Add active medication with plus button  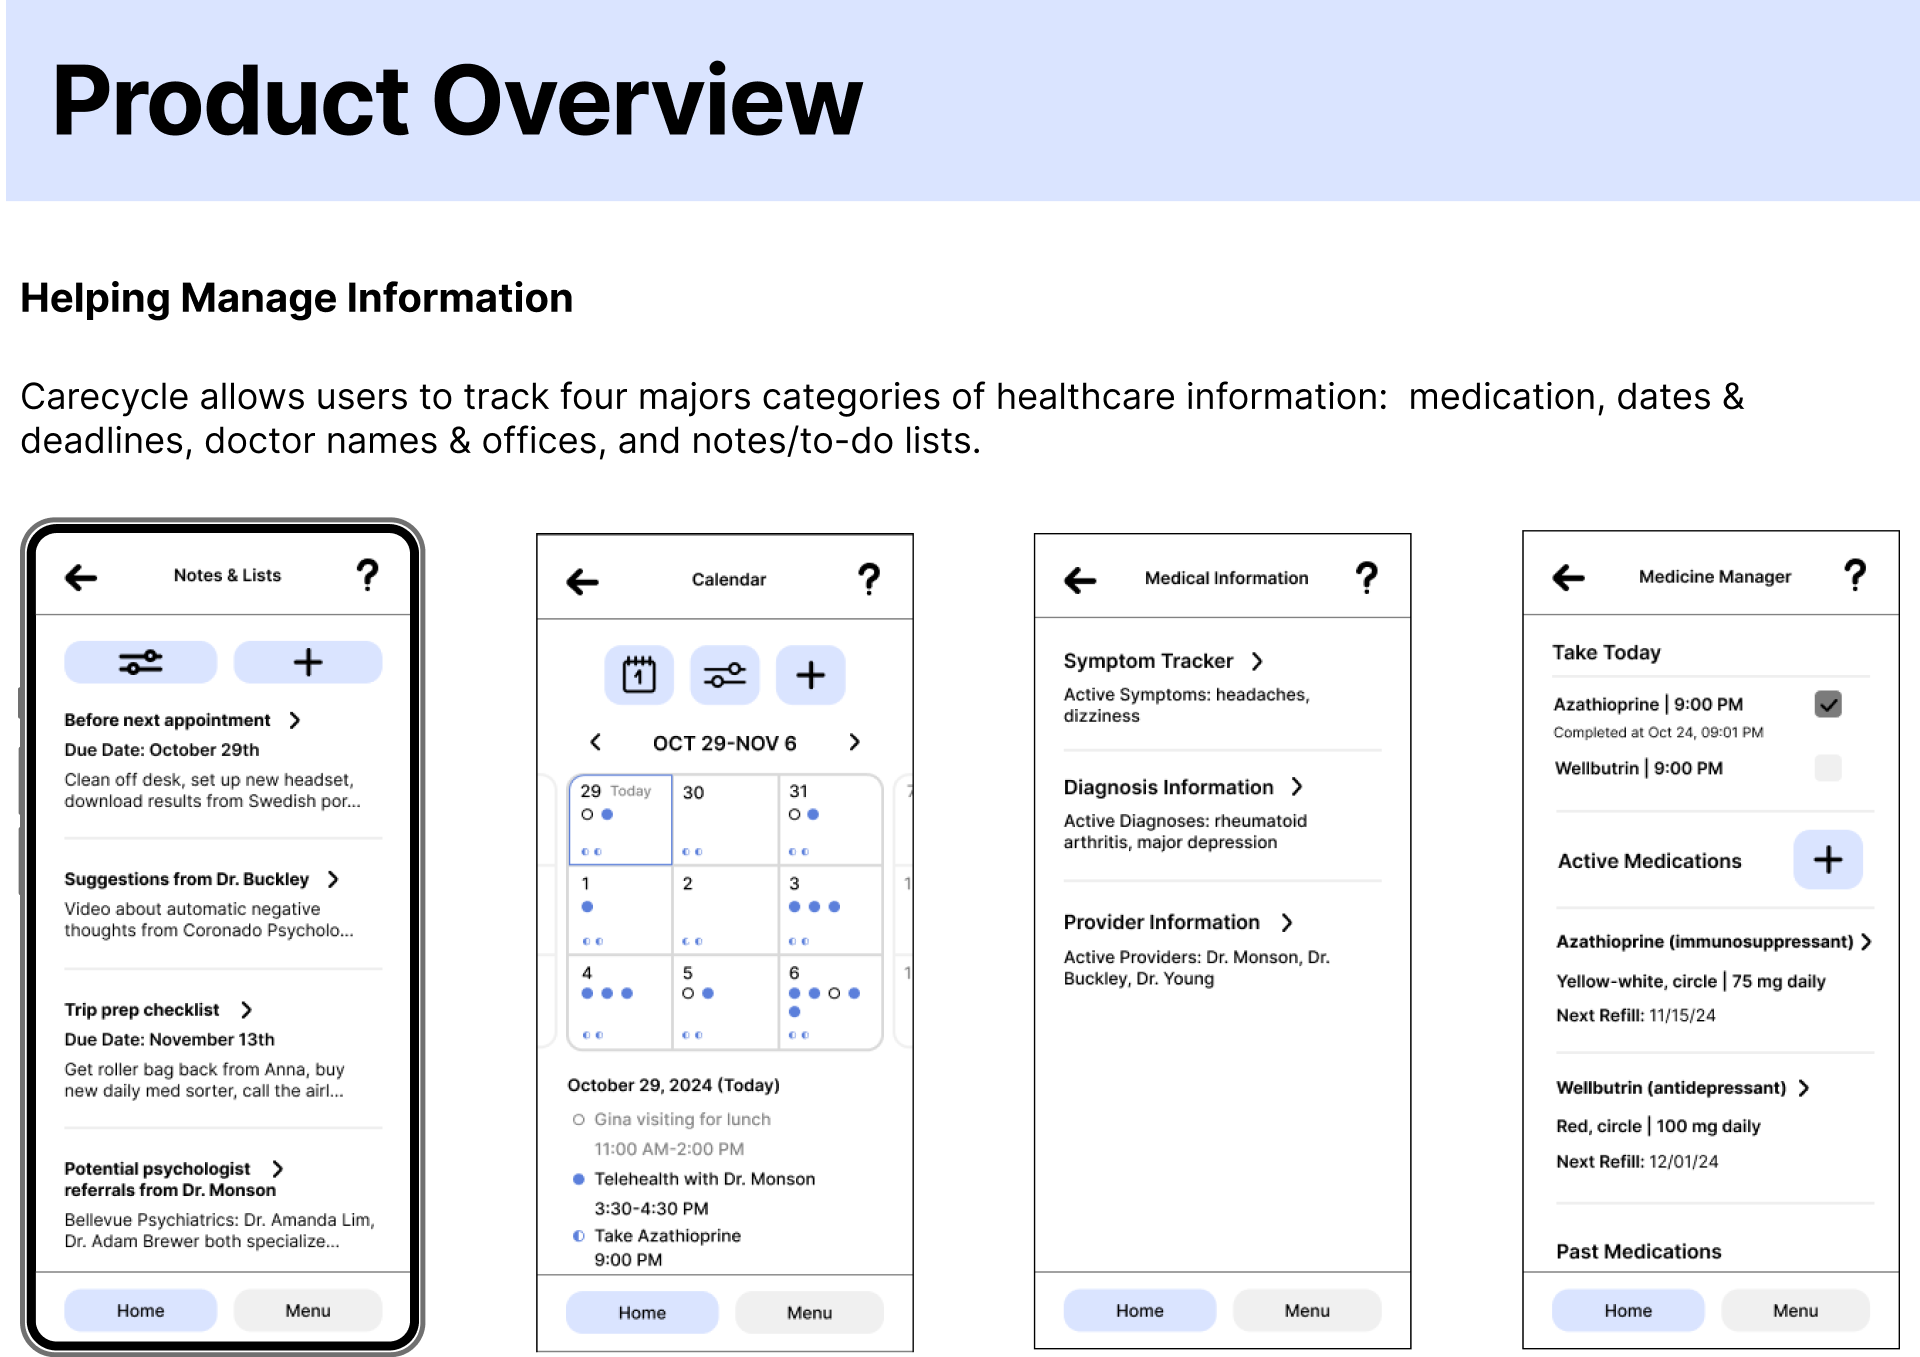coord(1827,860)
